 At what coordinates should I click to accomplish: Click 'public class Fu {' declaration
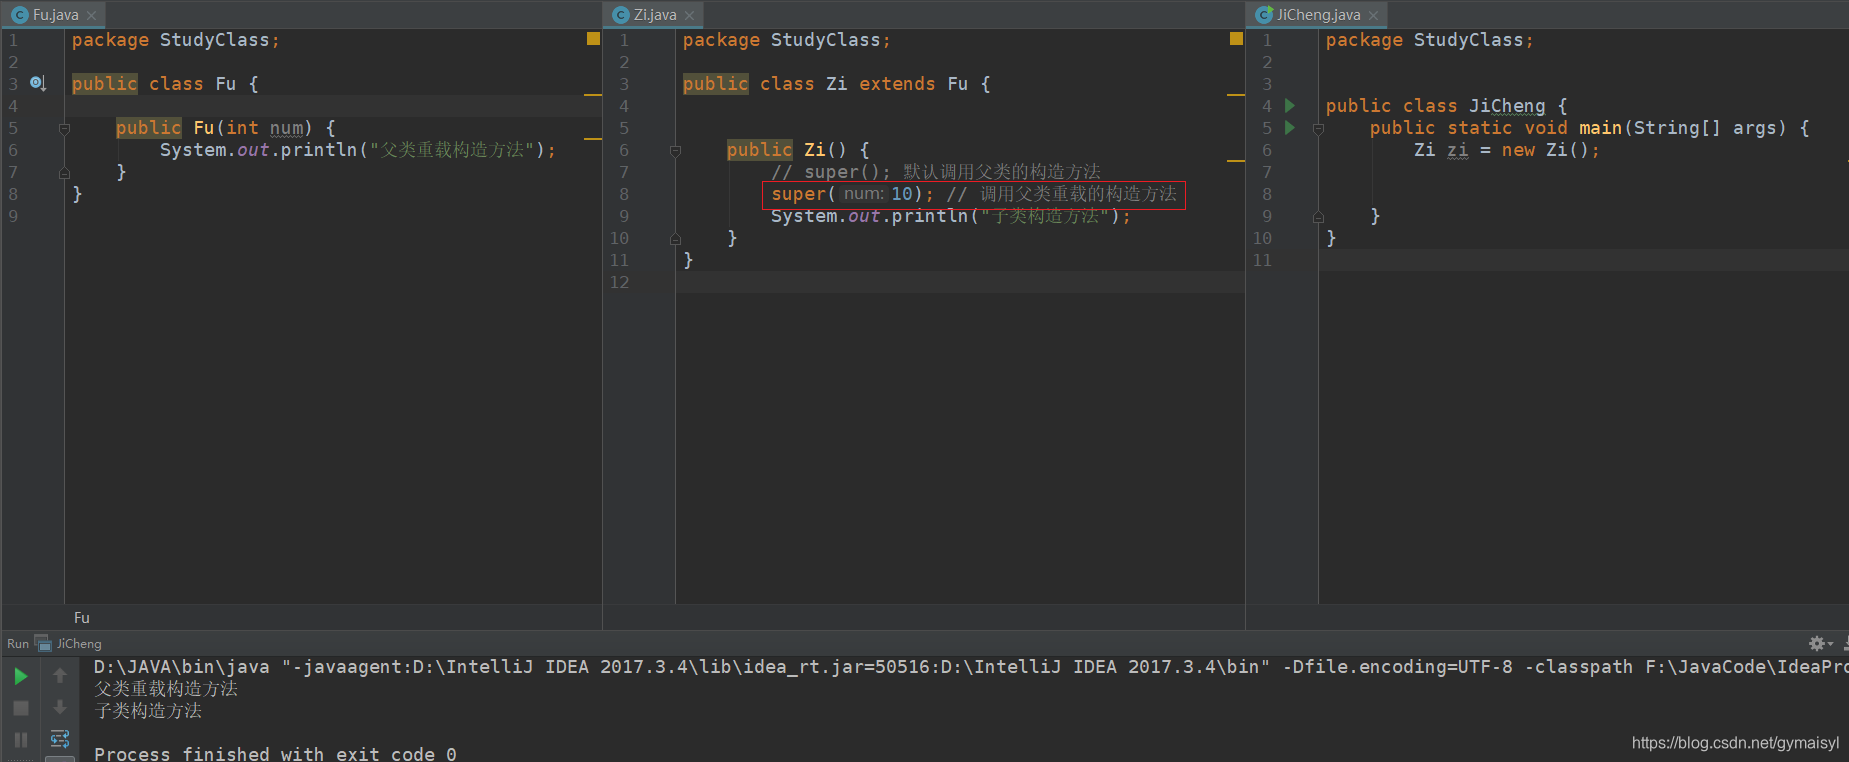coord(165,83)
